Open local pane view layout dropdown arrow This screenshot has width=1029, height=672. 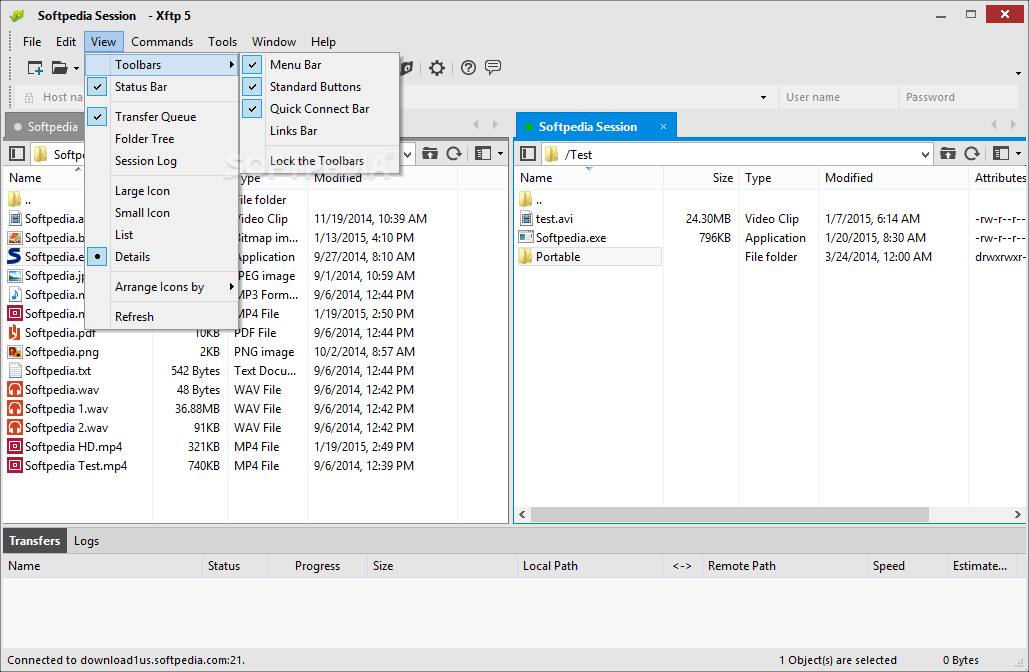coord(500,154)
